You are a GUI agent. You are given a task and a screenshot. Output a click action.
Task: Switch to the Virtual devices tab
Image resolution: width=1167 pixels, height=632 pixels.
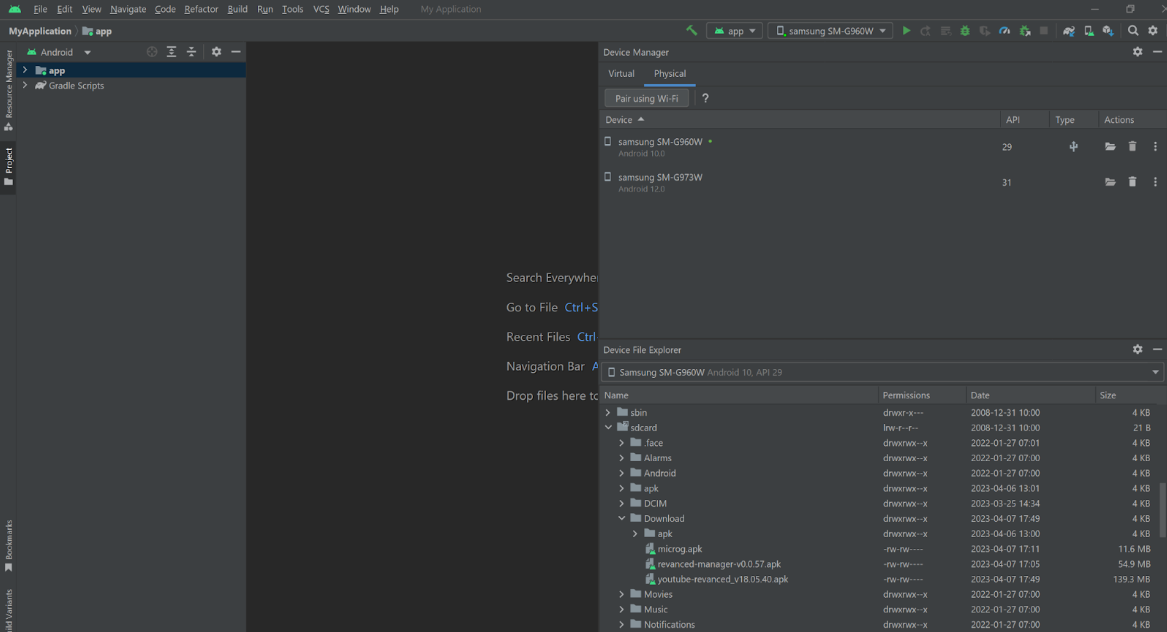coord(621,73)
